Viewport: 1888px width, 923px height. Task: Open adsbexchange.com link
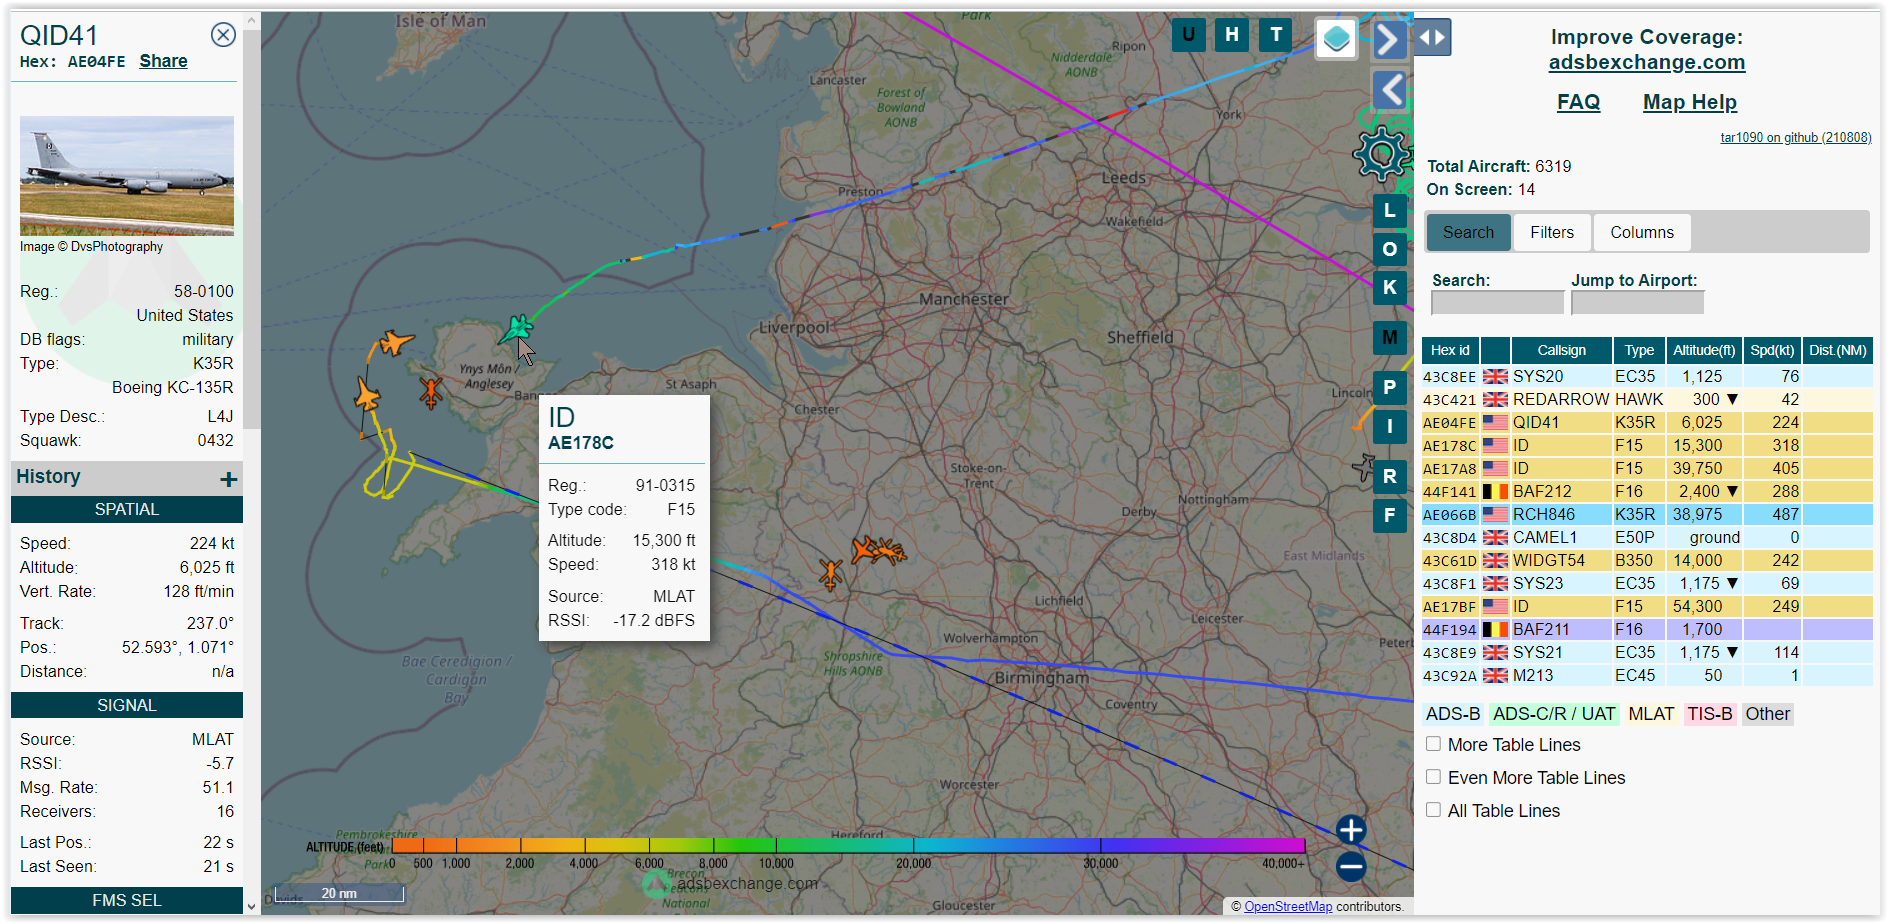pos(1647,62)
